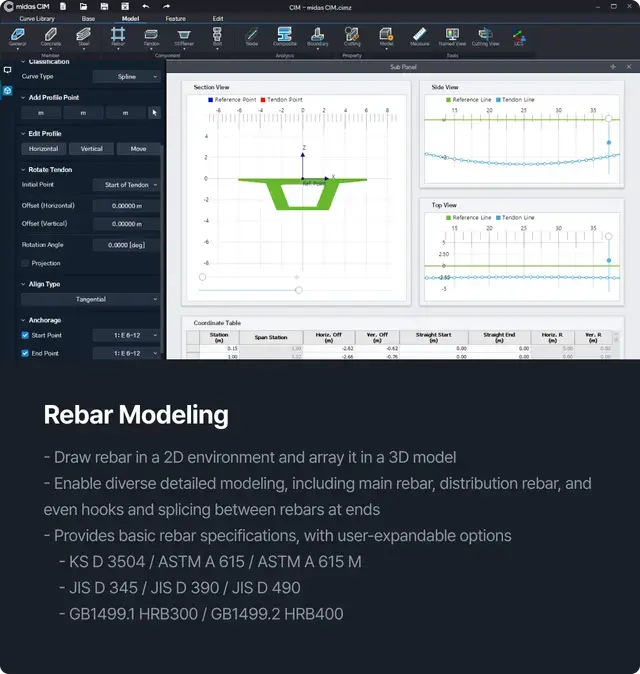Click the Horizontal edit profile button
The width and height of the screenshot is (640, 674).
coord(44,149)
